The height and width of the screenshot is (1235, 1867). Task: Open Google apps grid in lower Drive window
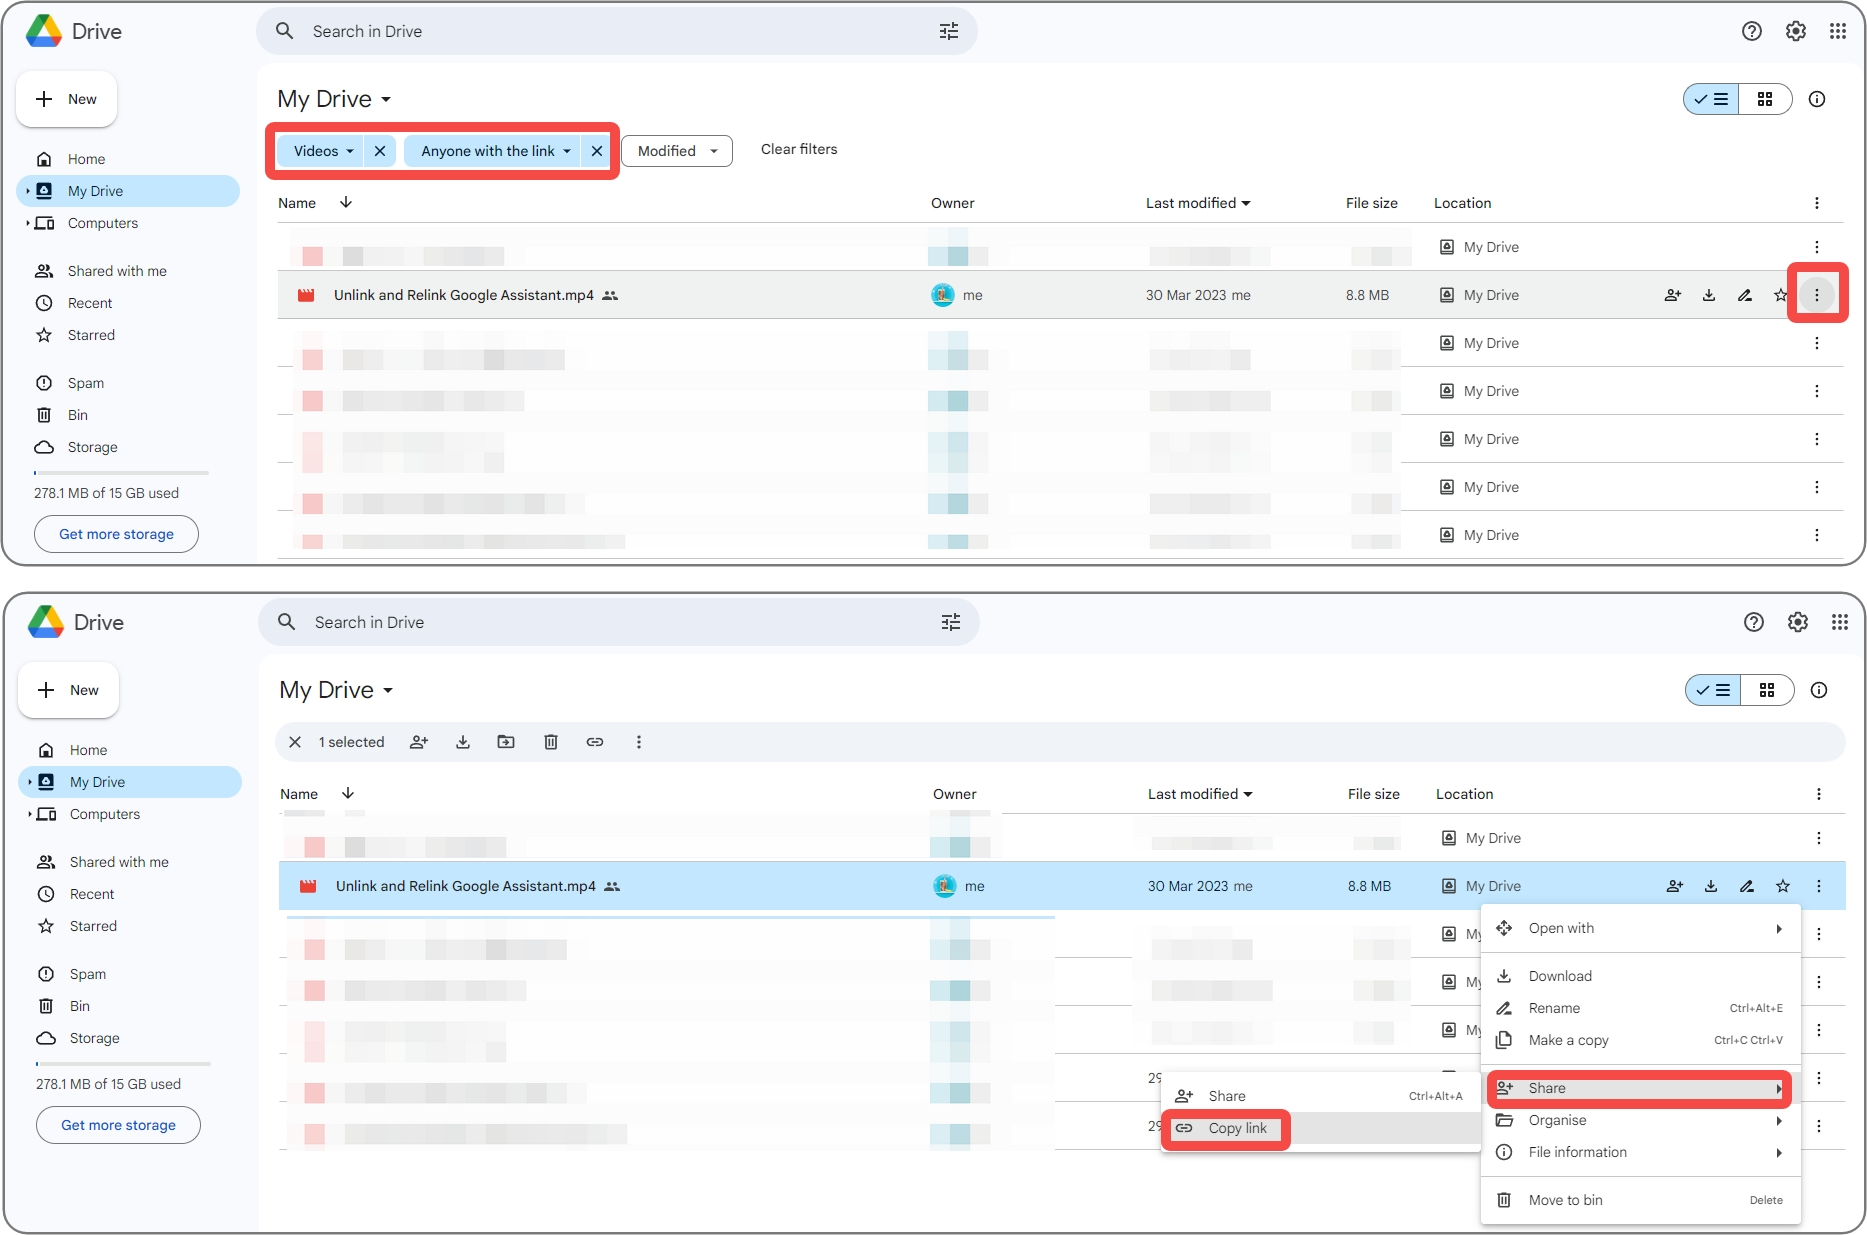[1840, 622]
